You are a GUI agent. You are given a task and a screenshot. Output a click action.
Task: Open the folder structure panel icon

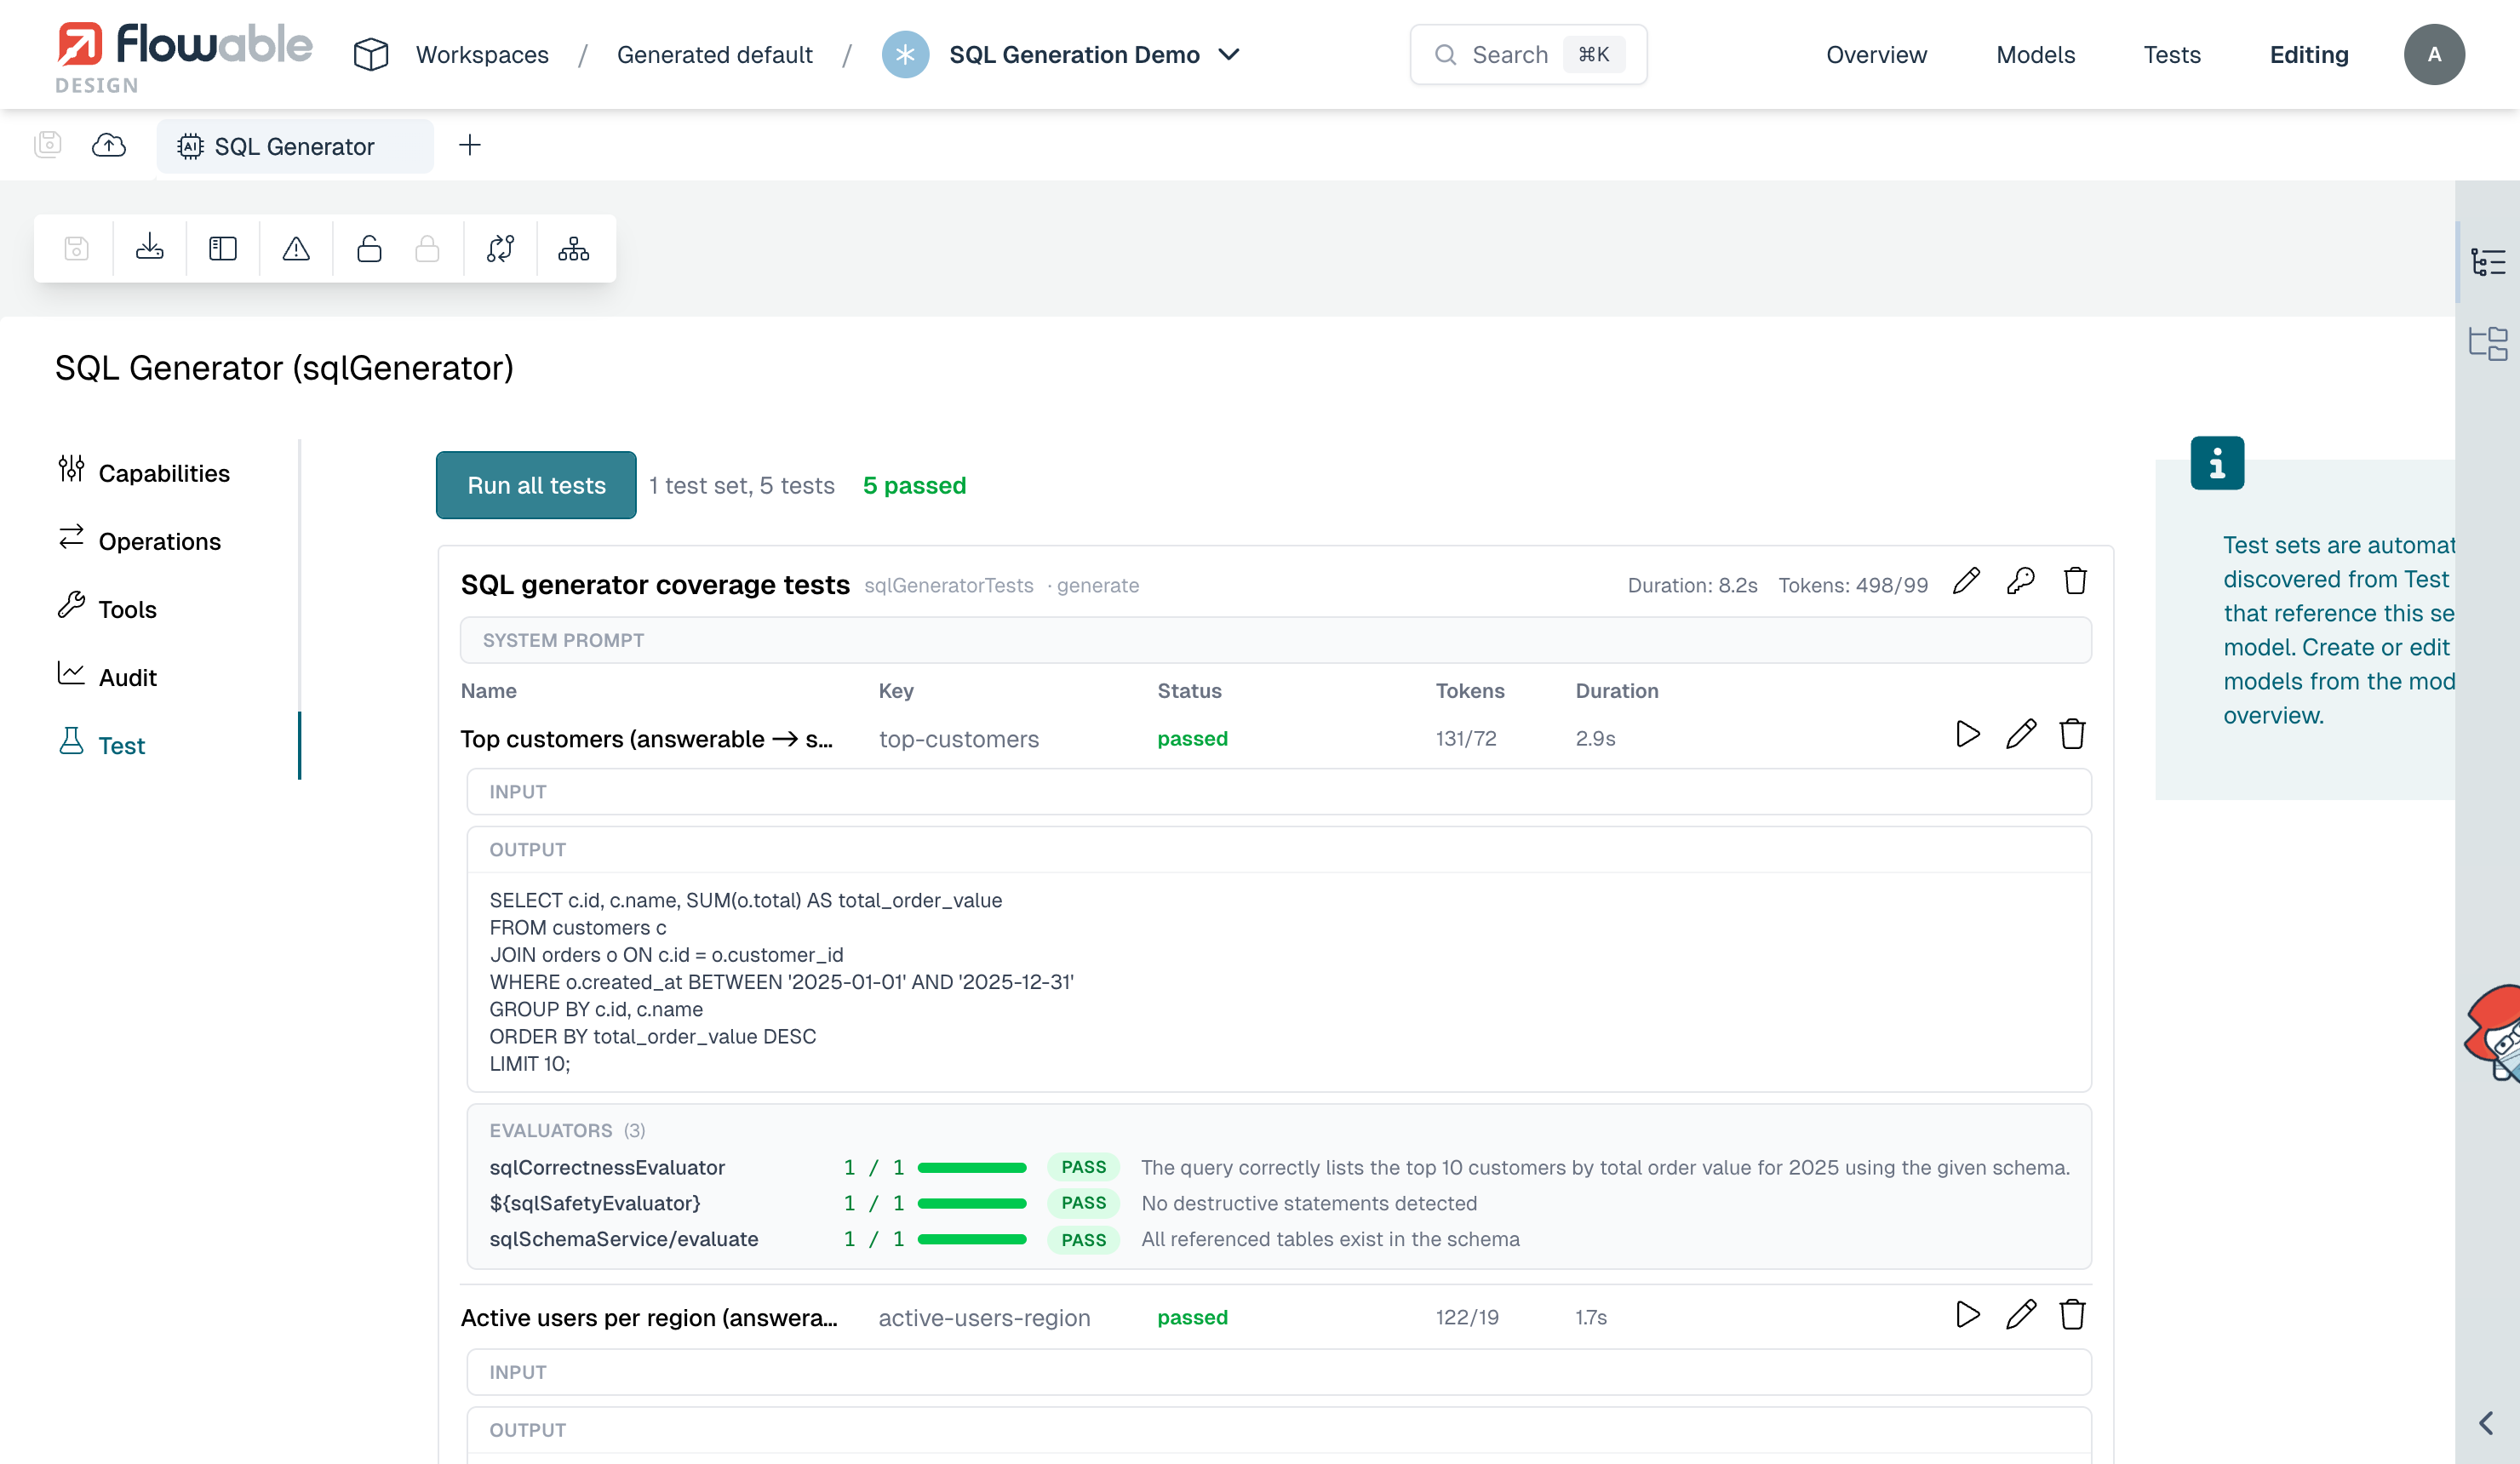click(x=2488, y=343)
